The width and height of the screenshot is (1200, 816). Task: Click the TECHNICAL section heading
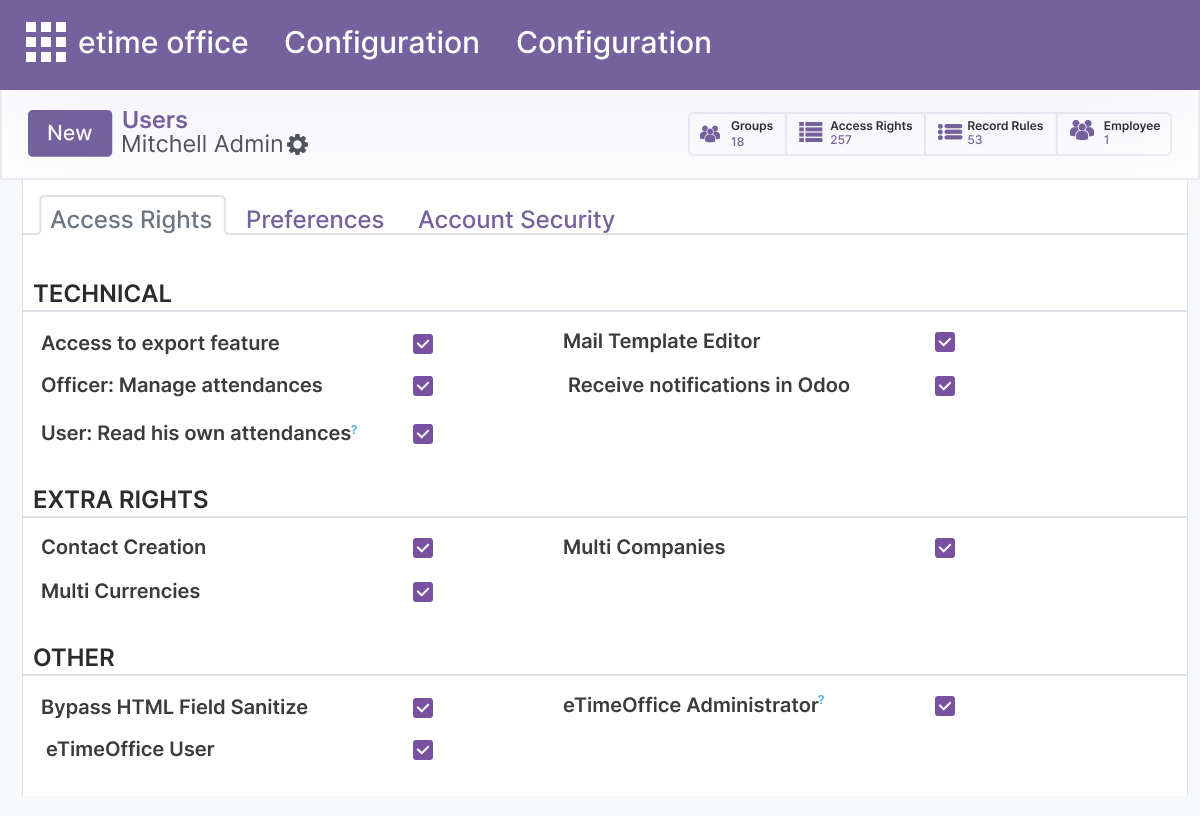(x=103, y=294)
